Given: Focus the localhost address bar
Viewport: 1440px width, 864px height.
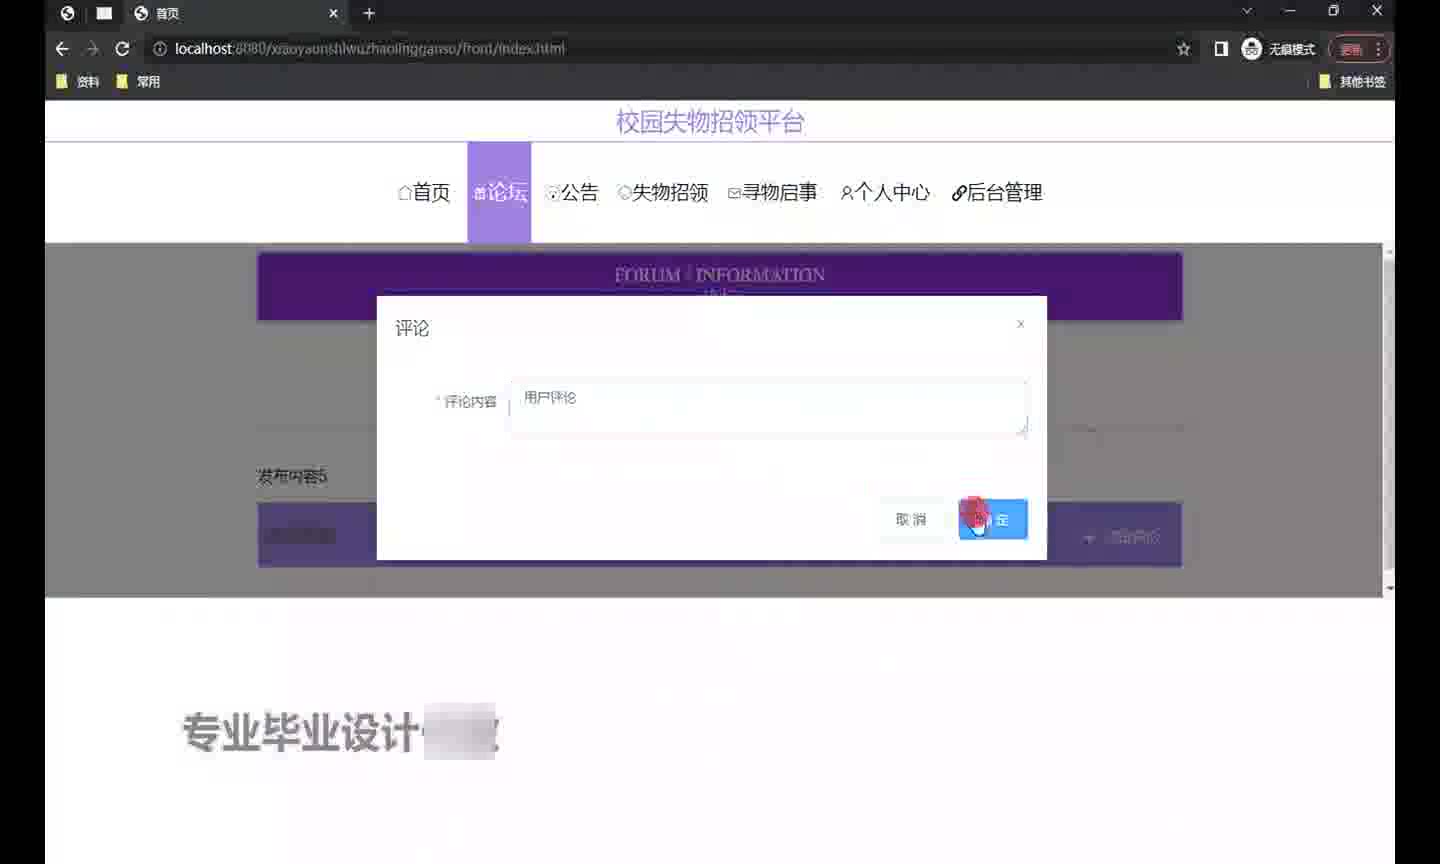Looking at the screenshot, I should pos(660,49).
